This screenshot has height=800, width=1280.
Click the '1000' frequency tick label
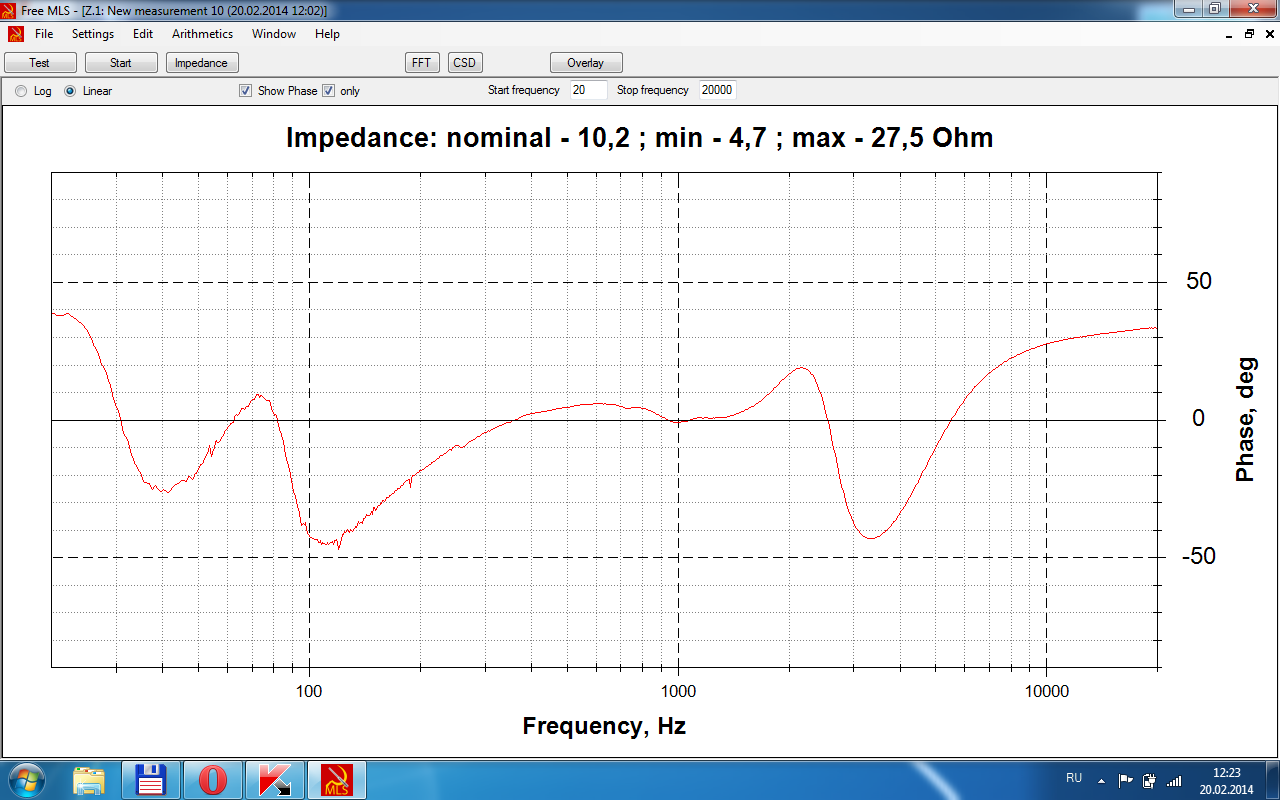pyautogui.click(x=678, y=691)
